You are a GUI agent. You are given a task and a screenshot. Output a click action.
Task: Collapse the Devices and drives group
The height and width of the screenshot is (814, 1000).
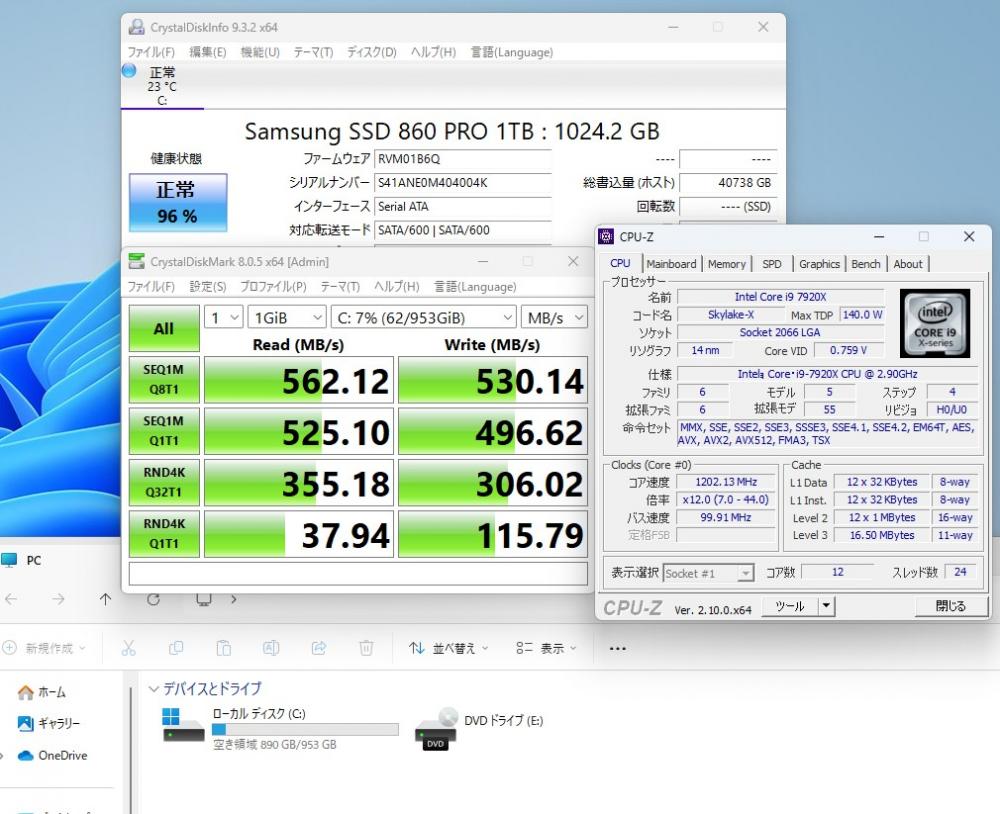[153, 689]
